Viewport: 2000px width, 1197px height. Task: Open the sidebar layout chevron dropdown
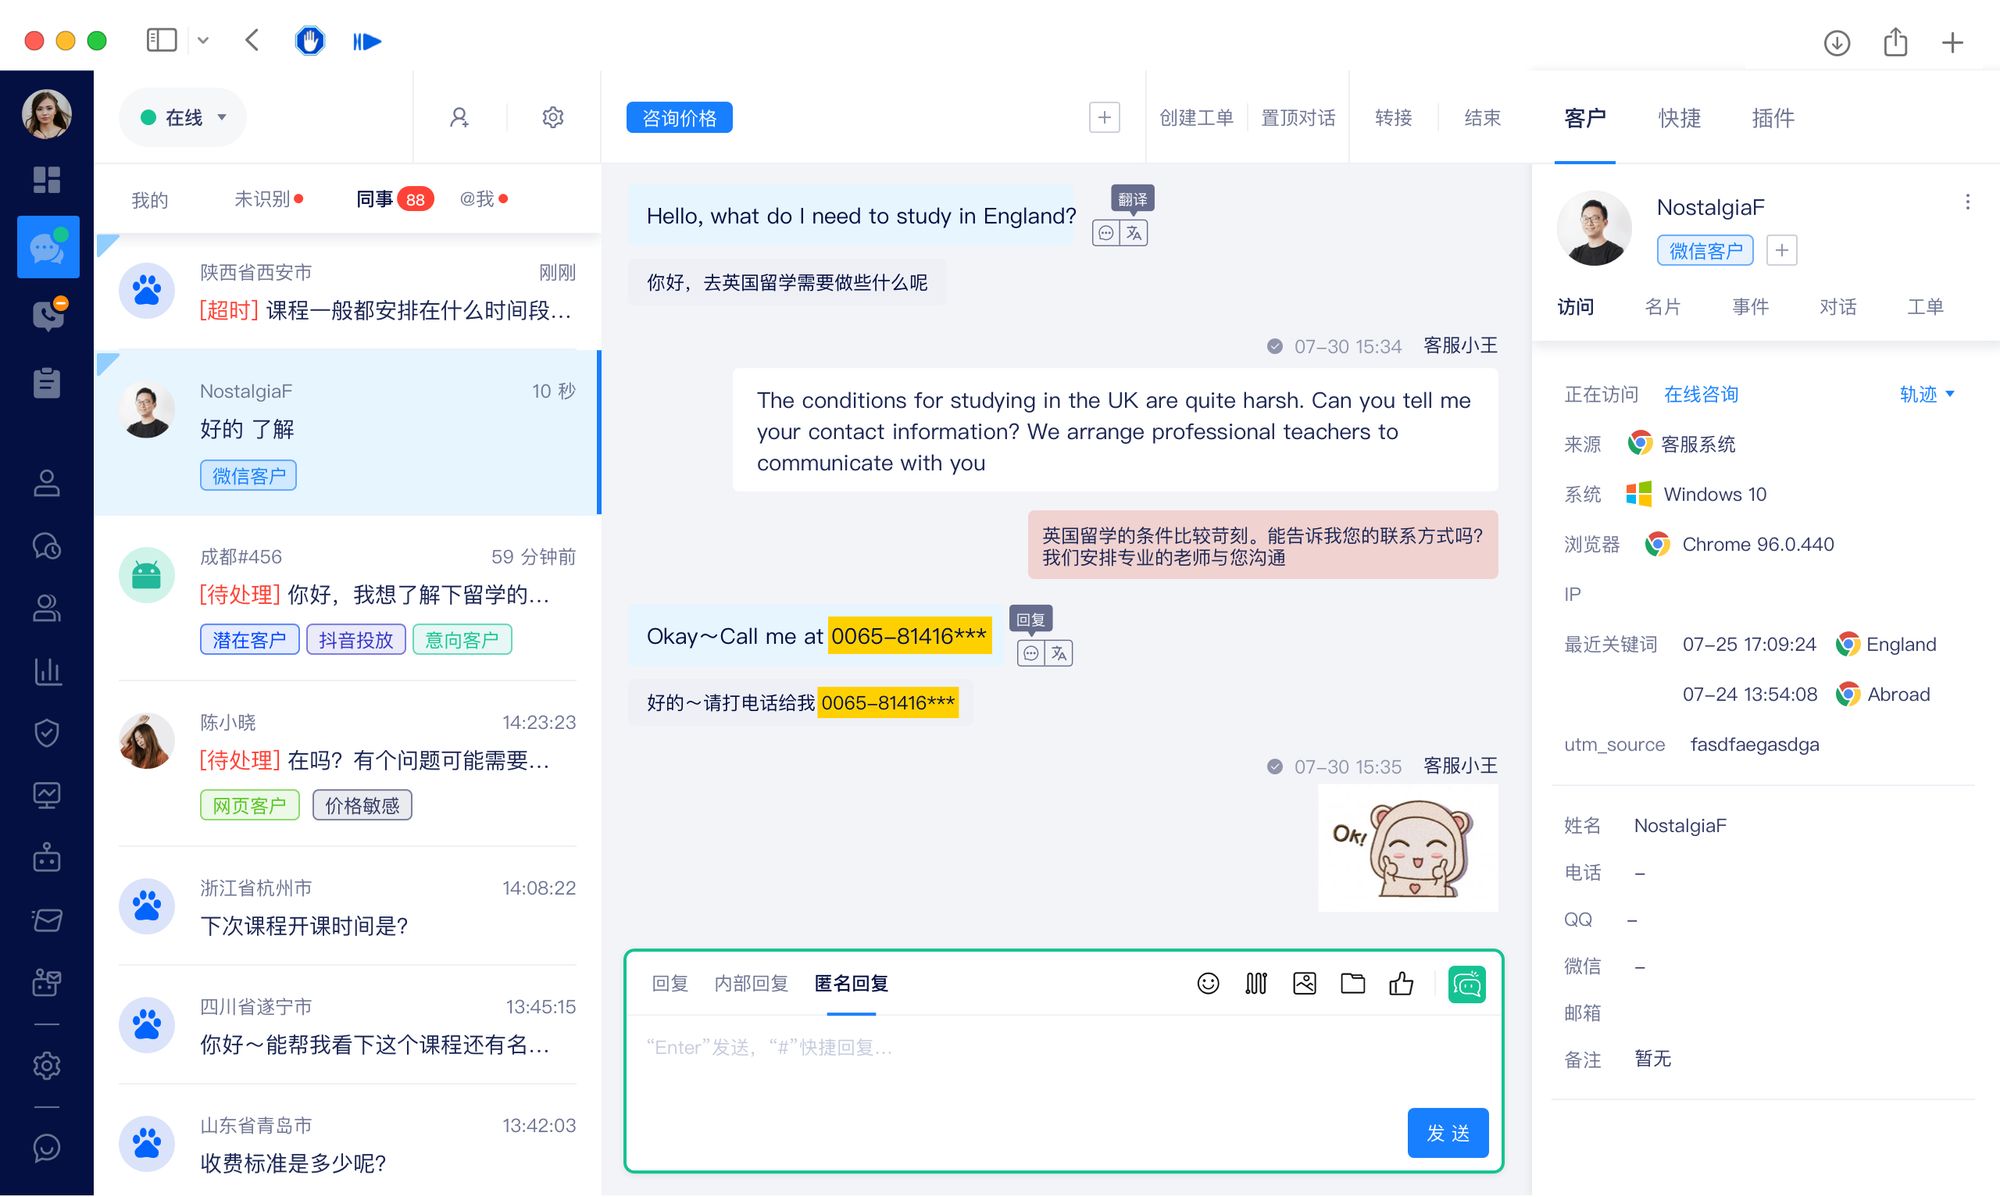pyautogui.click(x=203, y=40)
